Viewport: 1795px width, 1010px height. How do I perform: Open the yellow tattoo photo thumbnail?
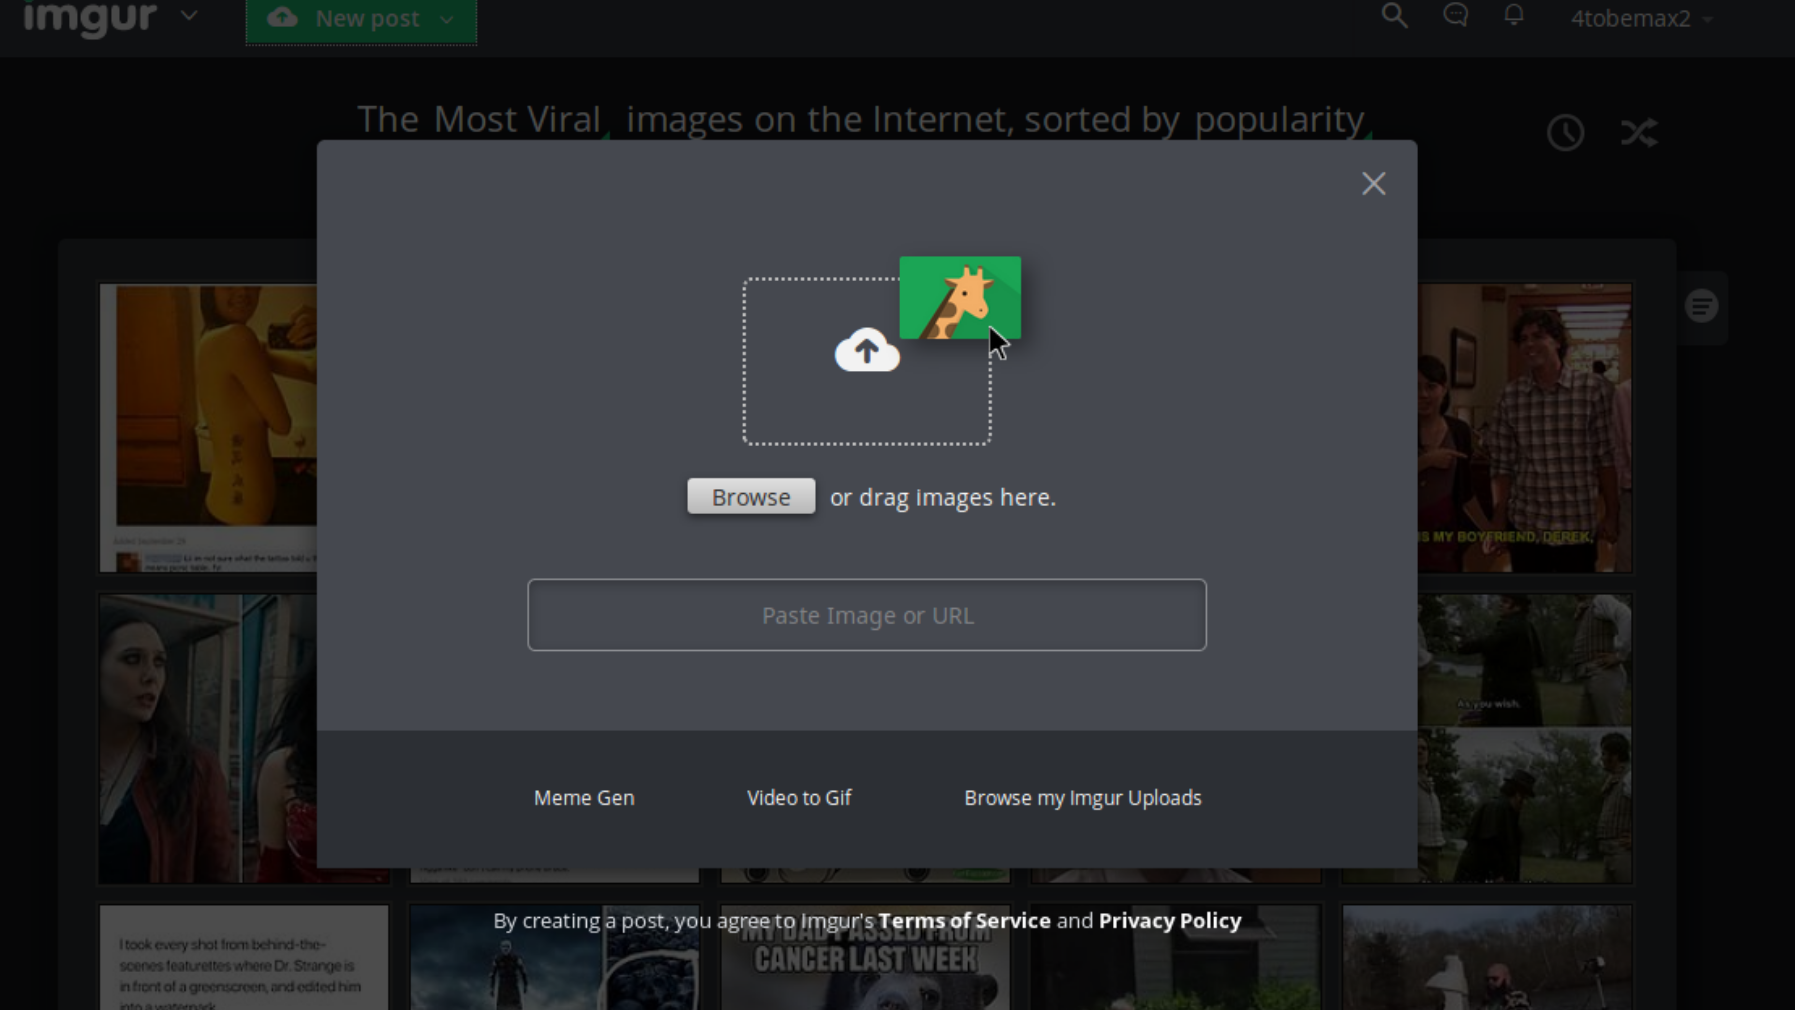(x=208, y=428)
